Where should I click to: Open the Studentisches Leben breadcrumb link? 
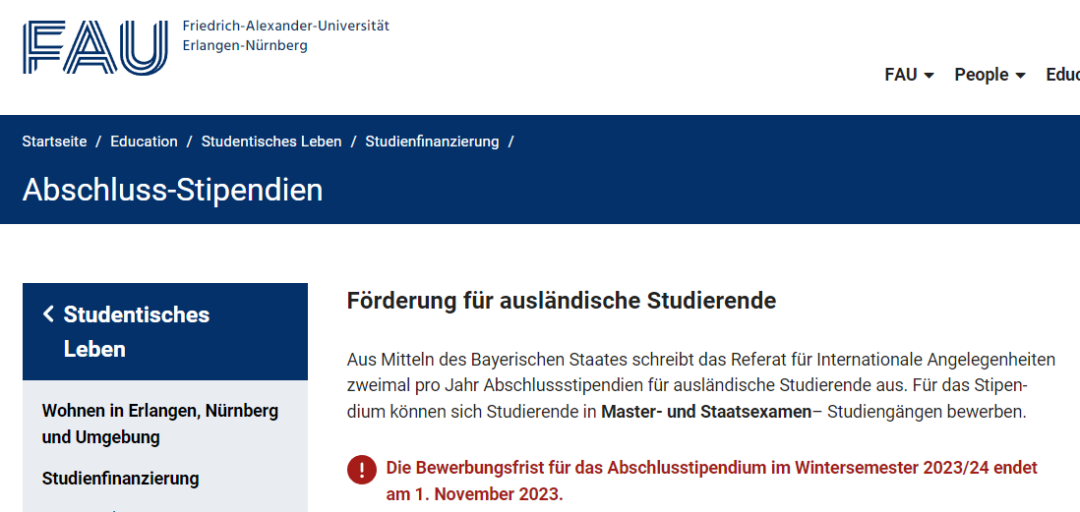tap(271, 142)
